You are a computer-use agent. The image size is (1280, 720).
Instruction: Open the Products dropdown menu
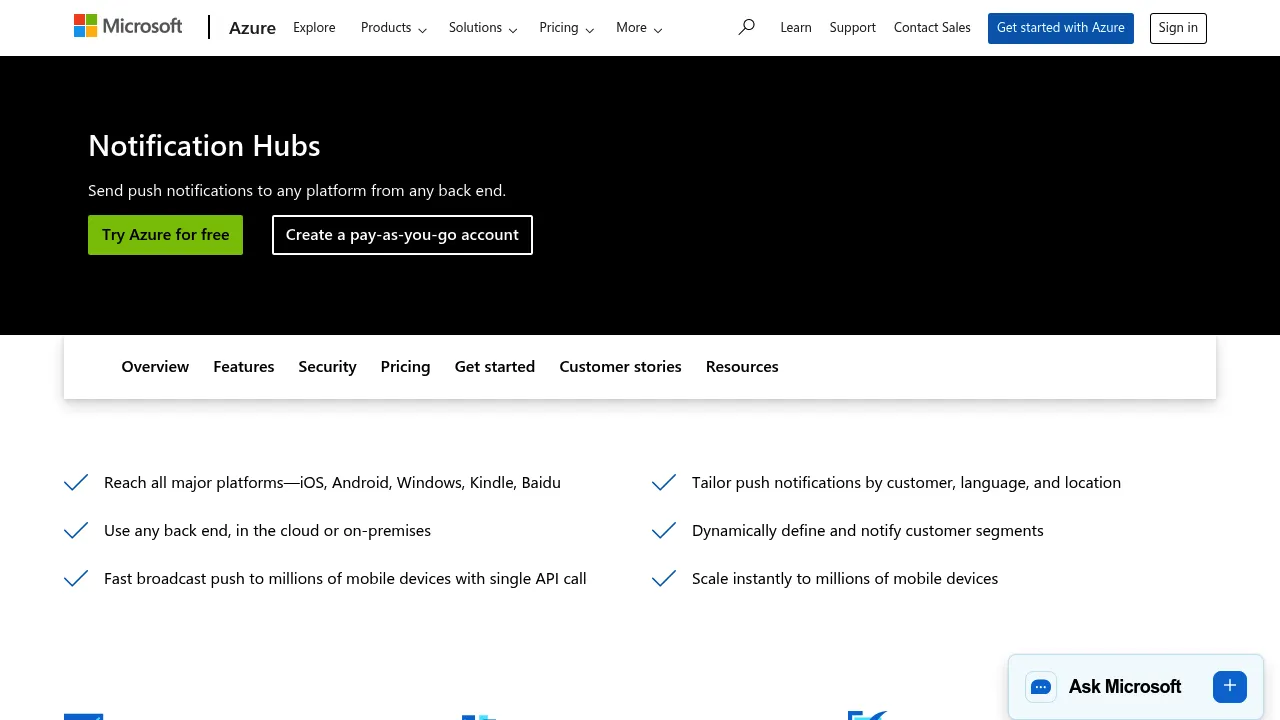point(394,28)
